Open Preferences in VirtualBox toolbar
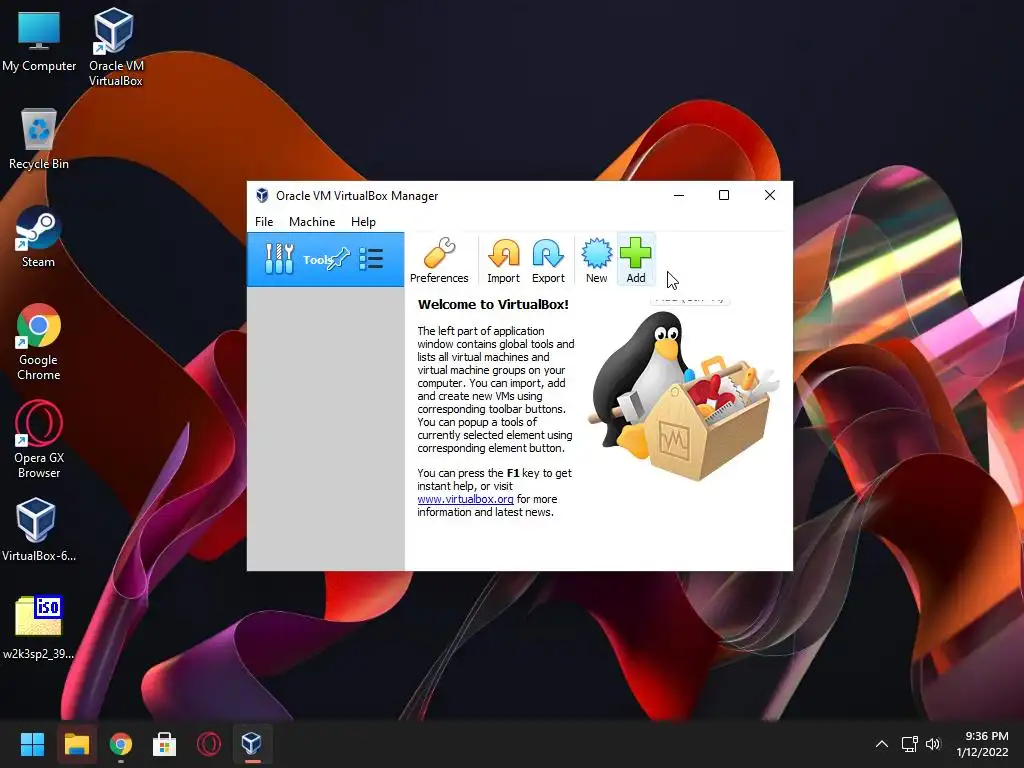The image size is (1024, 768). (x=439, y=260)
